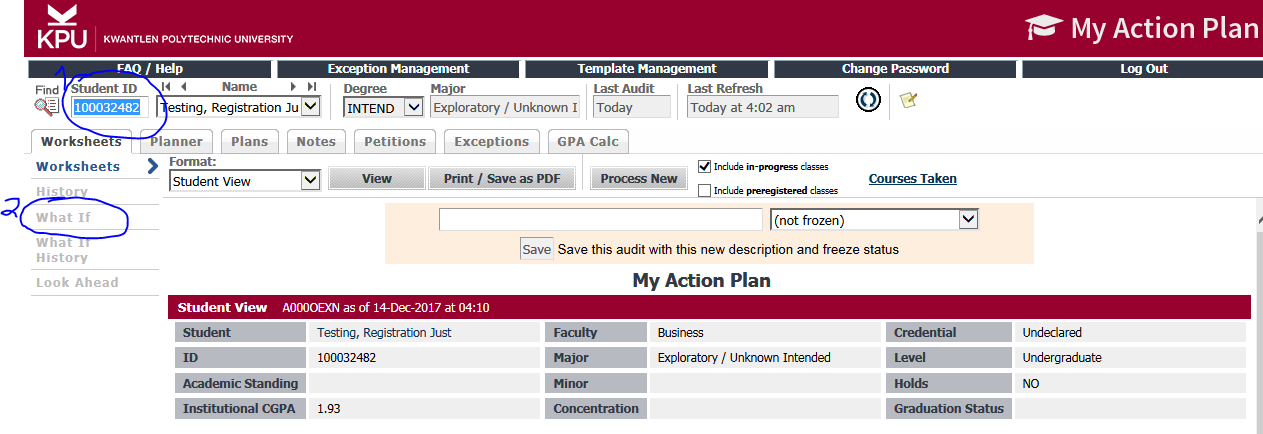Image resolution: width=1263 pixels, height=434 pixels.
Task: Switch to the Planner tab
Action: [176, 141]
